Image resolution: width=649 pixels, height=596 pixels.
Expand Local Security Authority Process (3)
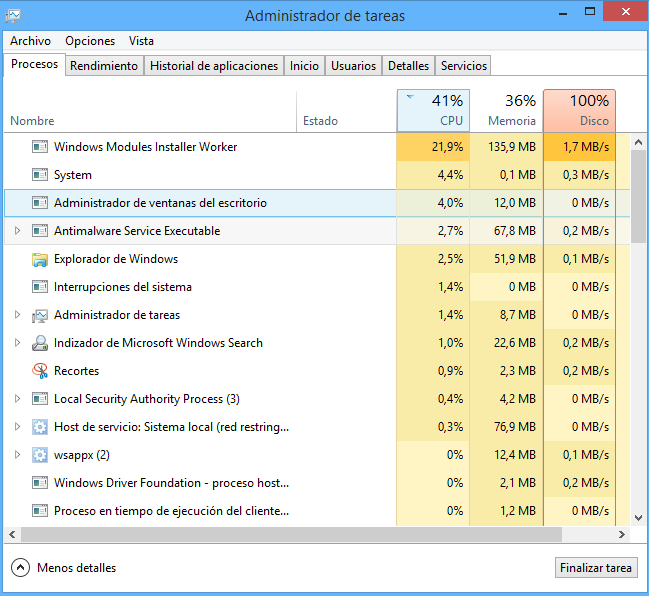(x=17, y=399)
